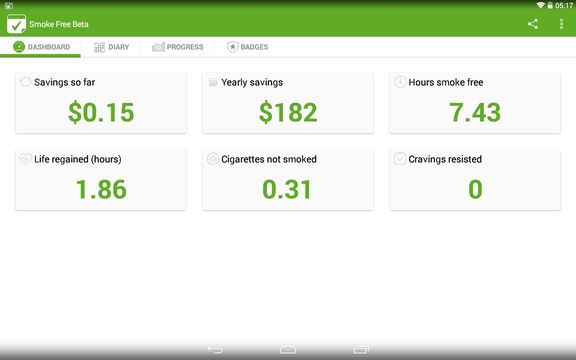Go to the Progress tab
Image resolution: width=576 pixels, height=360 pixels.
[177, 47]
